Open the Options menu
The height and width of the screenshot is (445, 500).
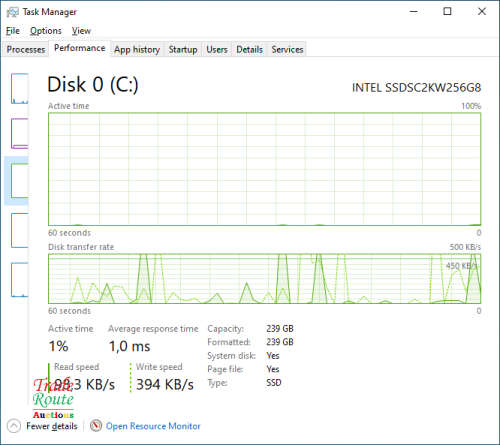(x=46, y=31)
